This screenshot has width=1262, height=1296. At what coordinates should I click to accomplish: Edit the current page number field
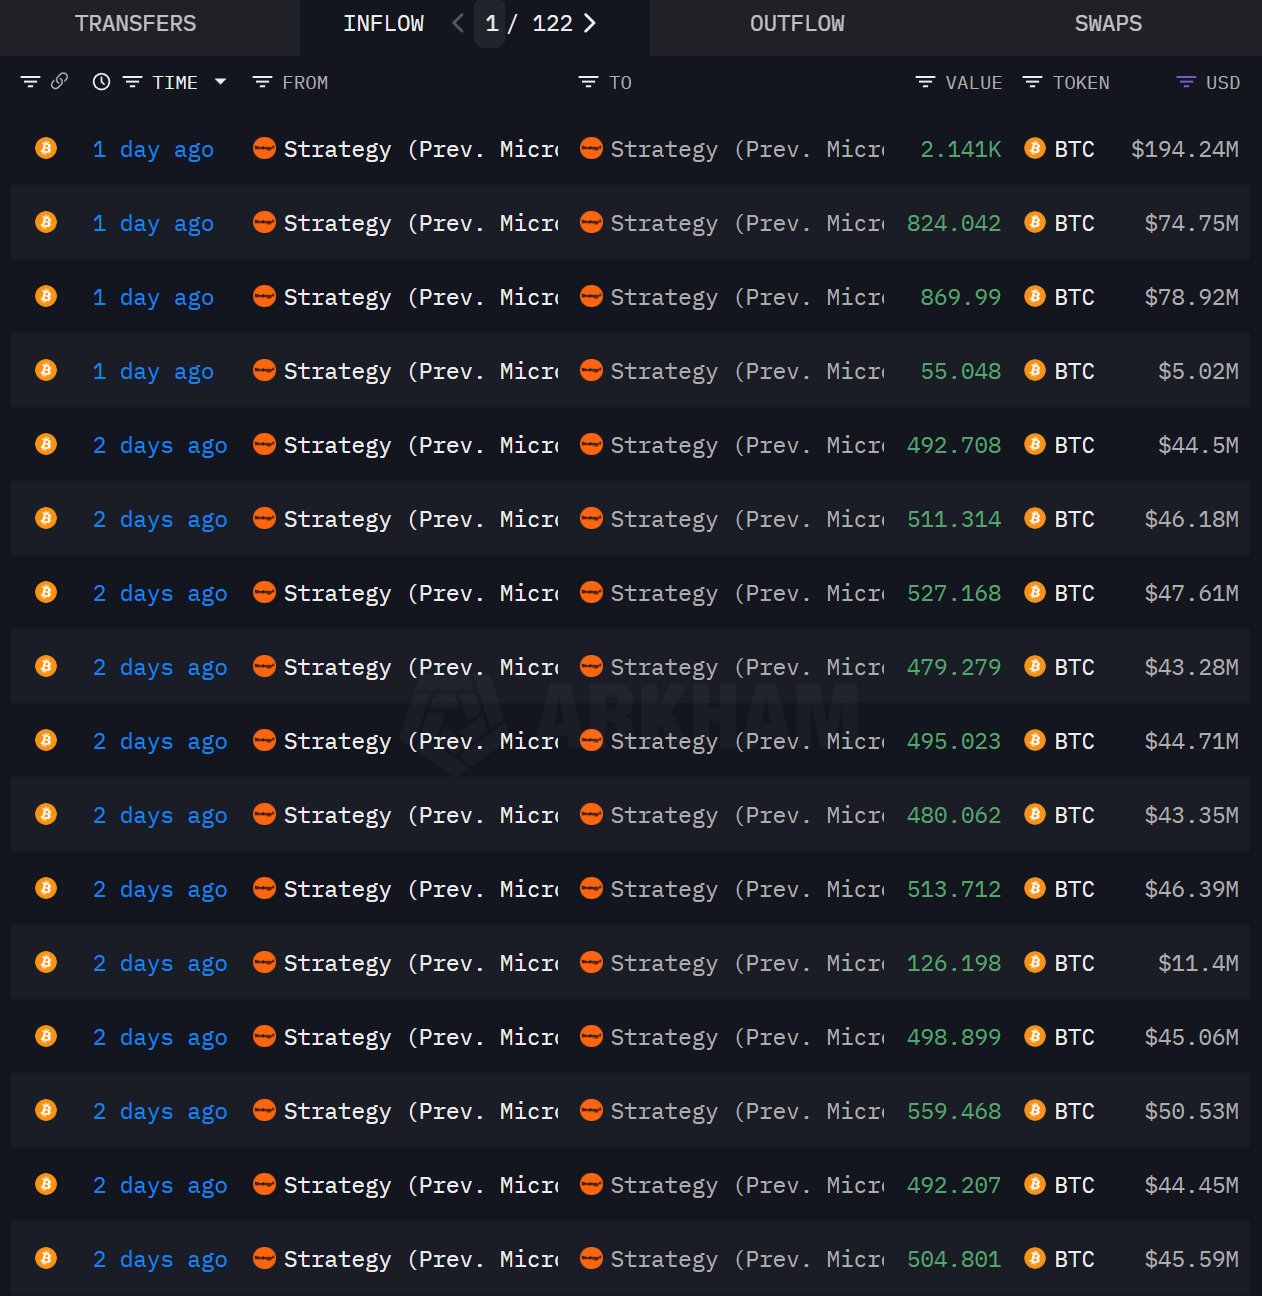[491, 23]
